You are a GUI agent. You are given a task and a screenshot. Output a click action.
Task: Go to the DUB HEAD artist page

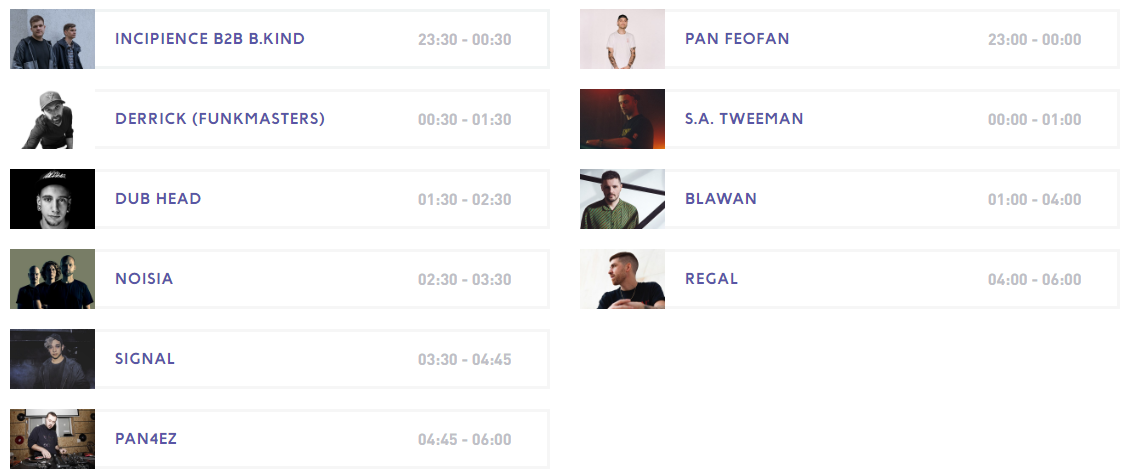[x=158, y=199]
